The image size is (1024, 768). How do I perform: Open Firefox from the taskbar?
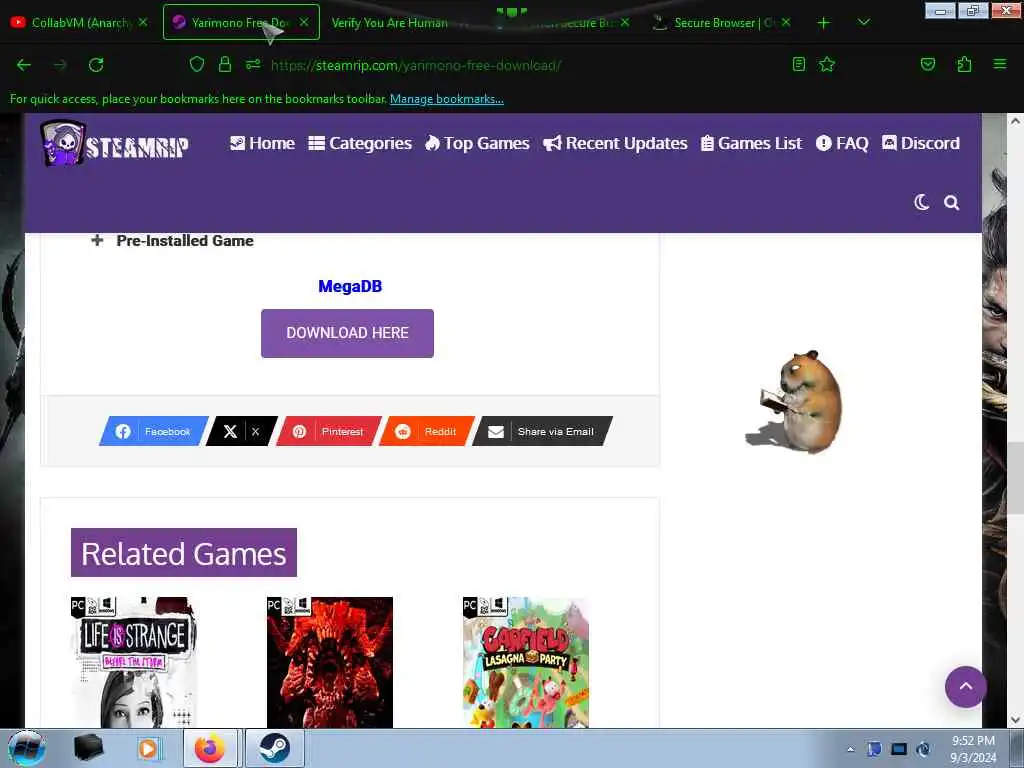[210, 748]
